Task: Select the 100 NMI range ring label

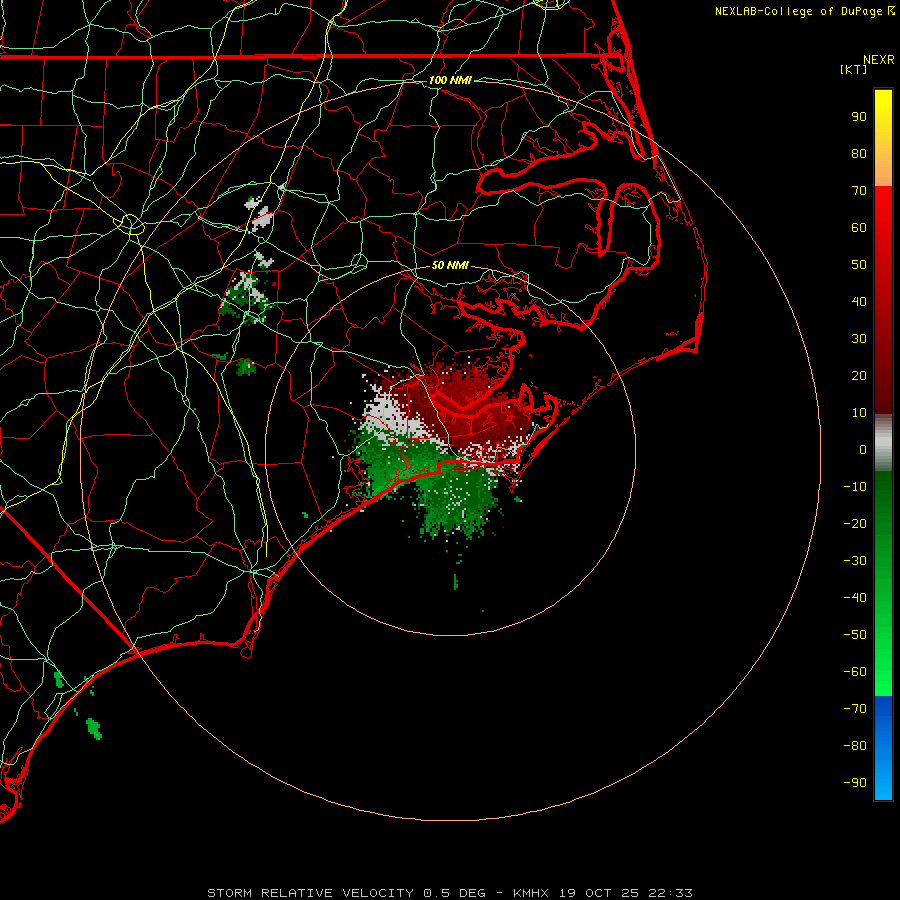Action: pyautogui.click(x=450, y=80)
